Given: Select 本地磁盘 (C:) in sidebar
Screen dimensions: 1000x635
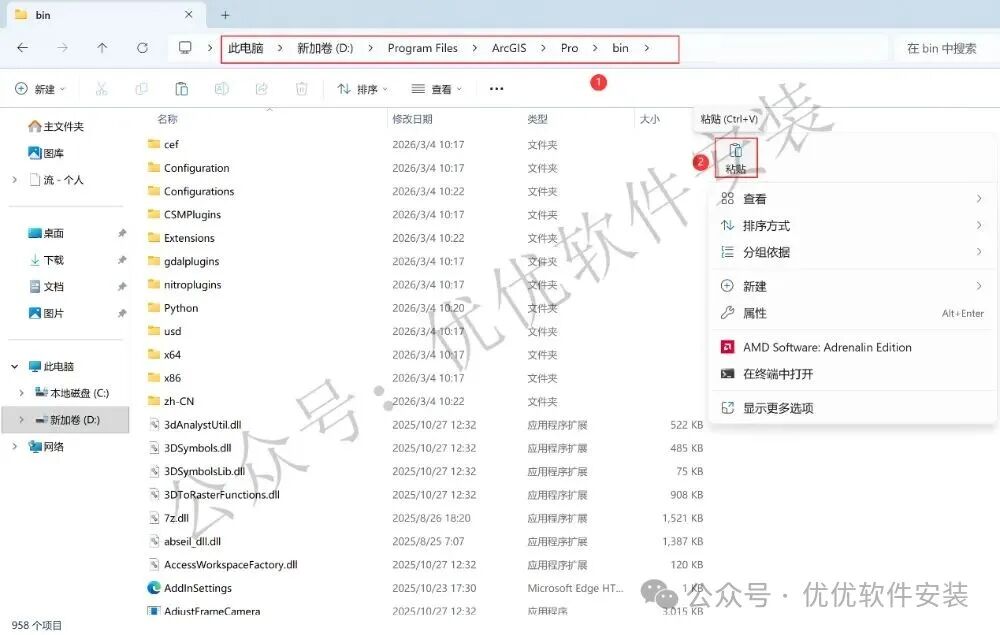Looking at the screenshot, I should [x=71, y=393].
